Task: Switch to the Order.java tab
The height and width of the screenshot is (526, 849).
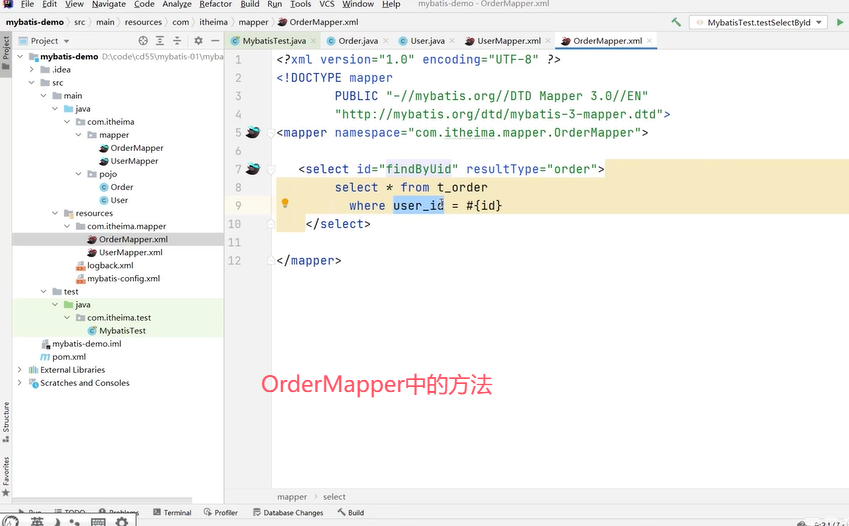Action: pos(358,41)
